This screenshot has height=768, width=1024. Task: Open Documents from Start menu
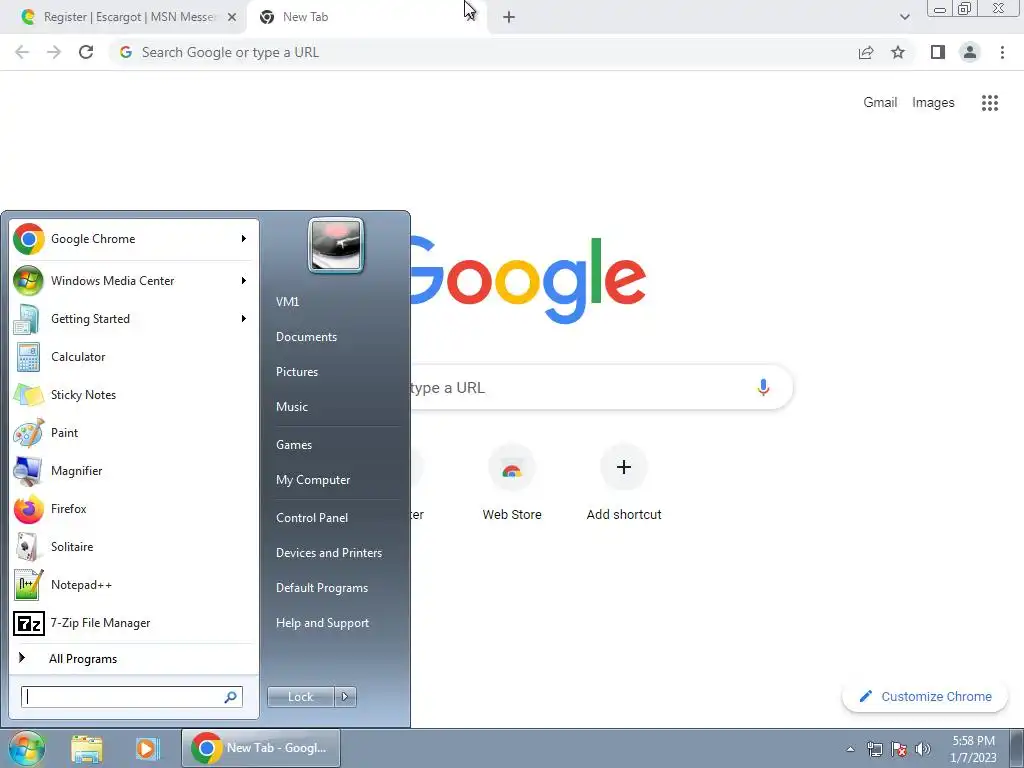tap(306, 337)
